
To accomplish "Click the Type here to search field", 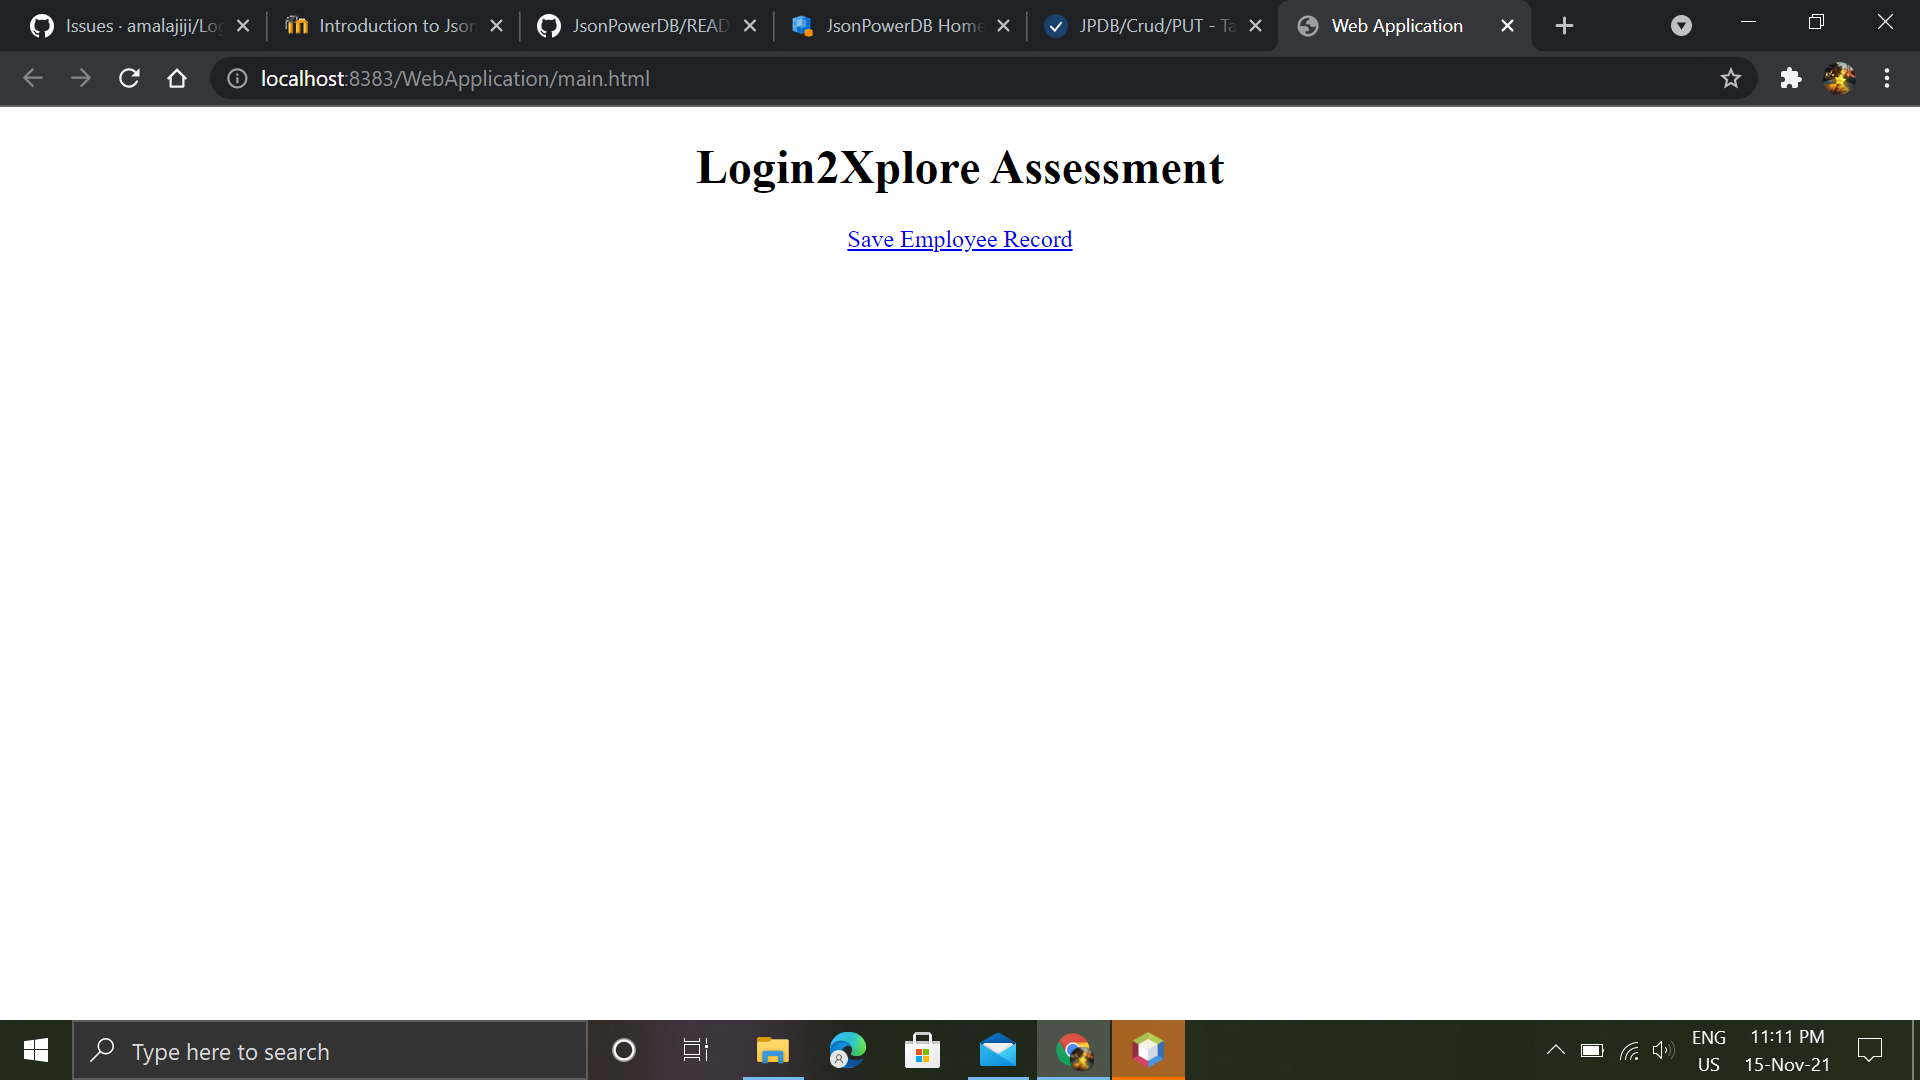I will click(330, 1050).
